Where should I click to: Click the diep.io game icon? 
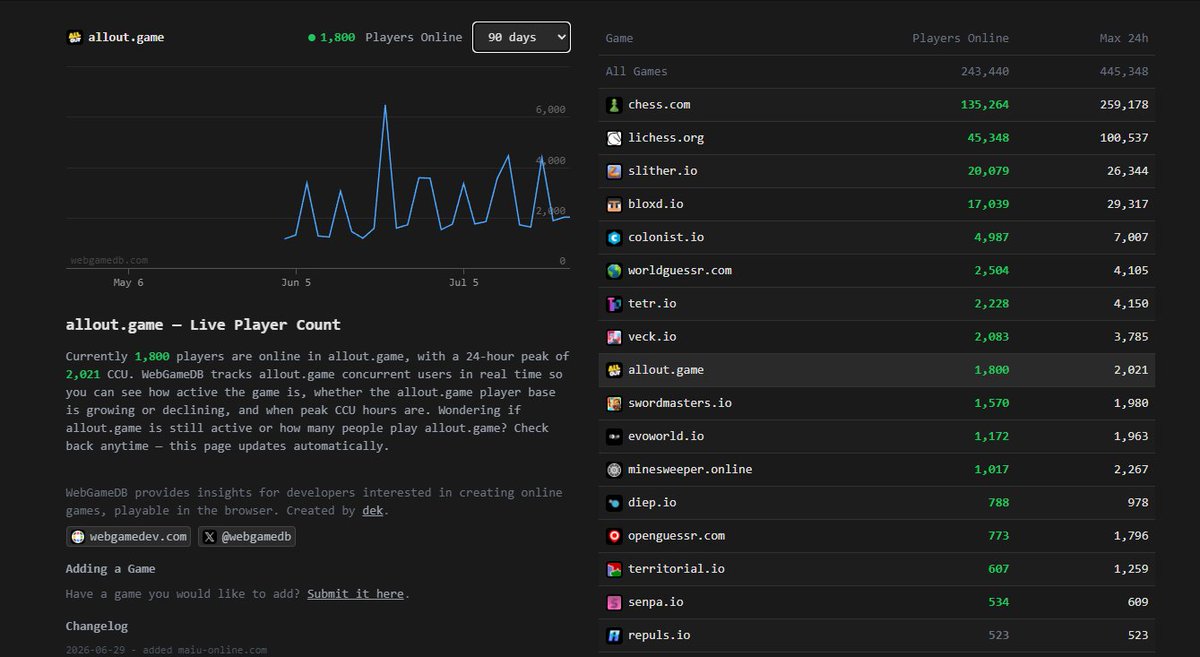click(x=614, y=502)
